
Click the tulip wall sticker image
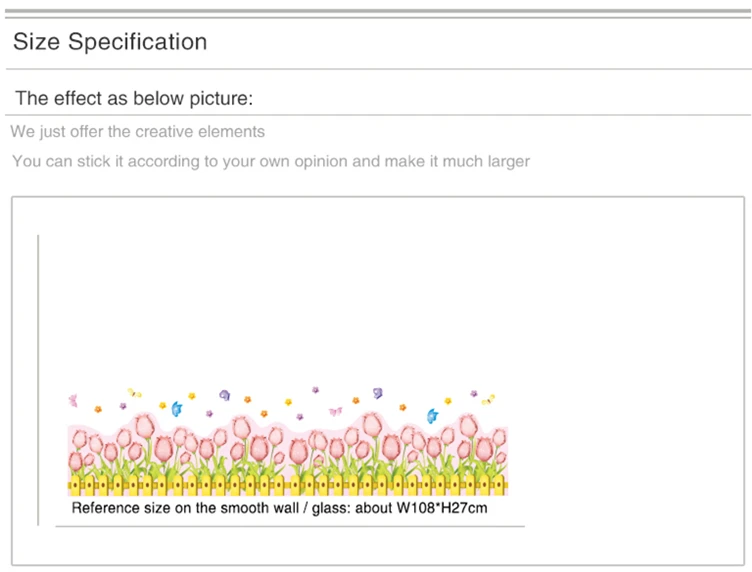pos(288,441)
